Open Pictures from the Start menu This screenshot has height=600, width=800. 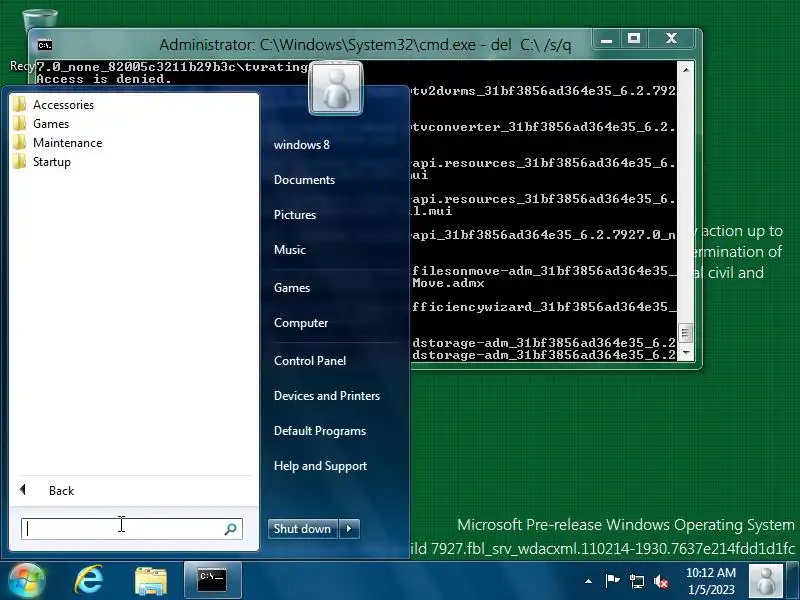coord(294,215)
